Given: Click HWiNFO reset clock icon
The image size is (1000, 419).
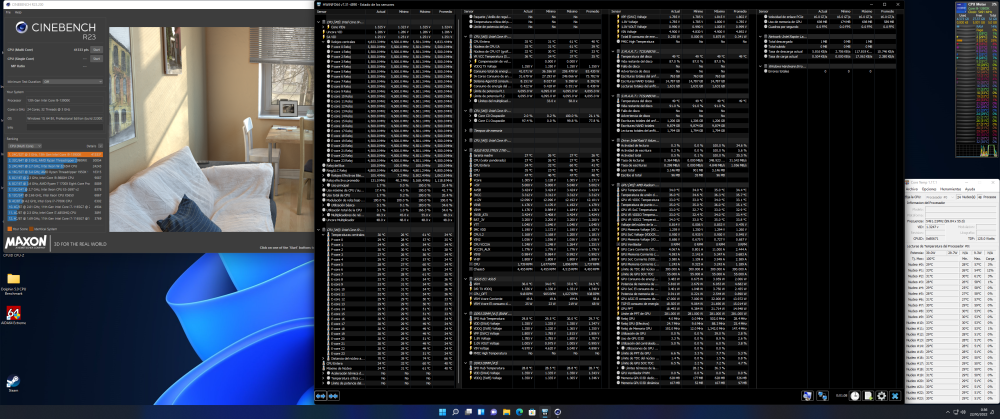Looking at the screenshot, I should pyautogui.click(x=855, y=396).
